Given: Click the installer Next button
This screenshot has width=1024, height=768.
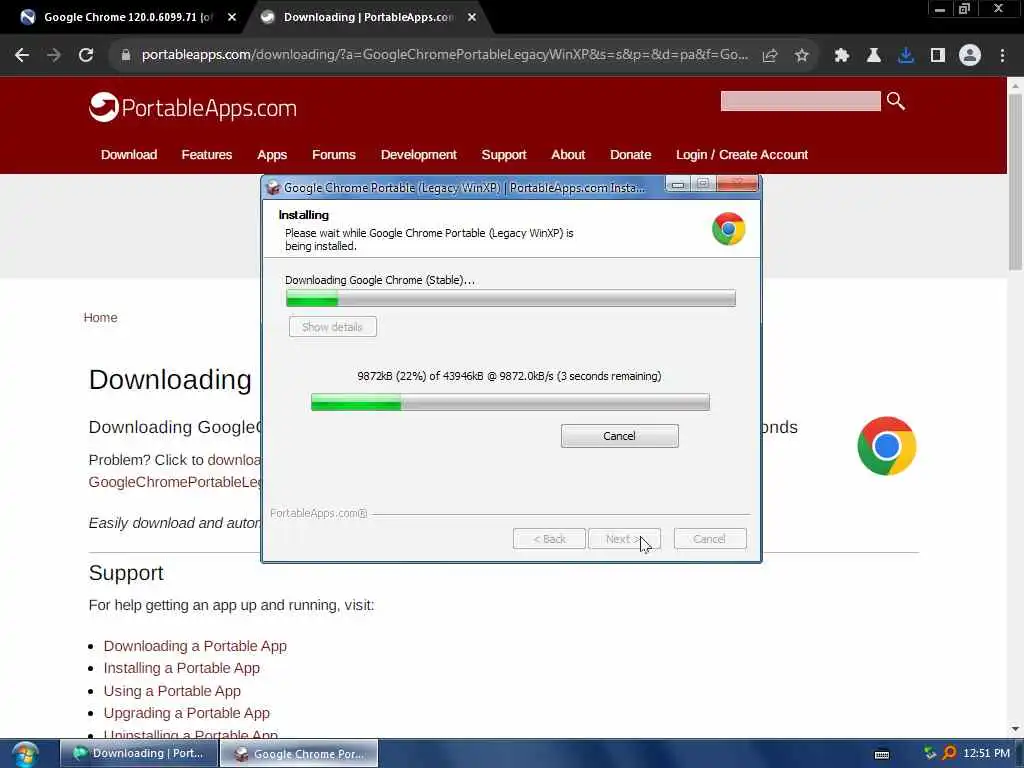Looking at the screenshot, I should pos(624,539).
